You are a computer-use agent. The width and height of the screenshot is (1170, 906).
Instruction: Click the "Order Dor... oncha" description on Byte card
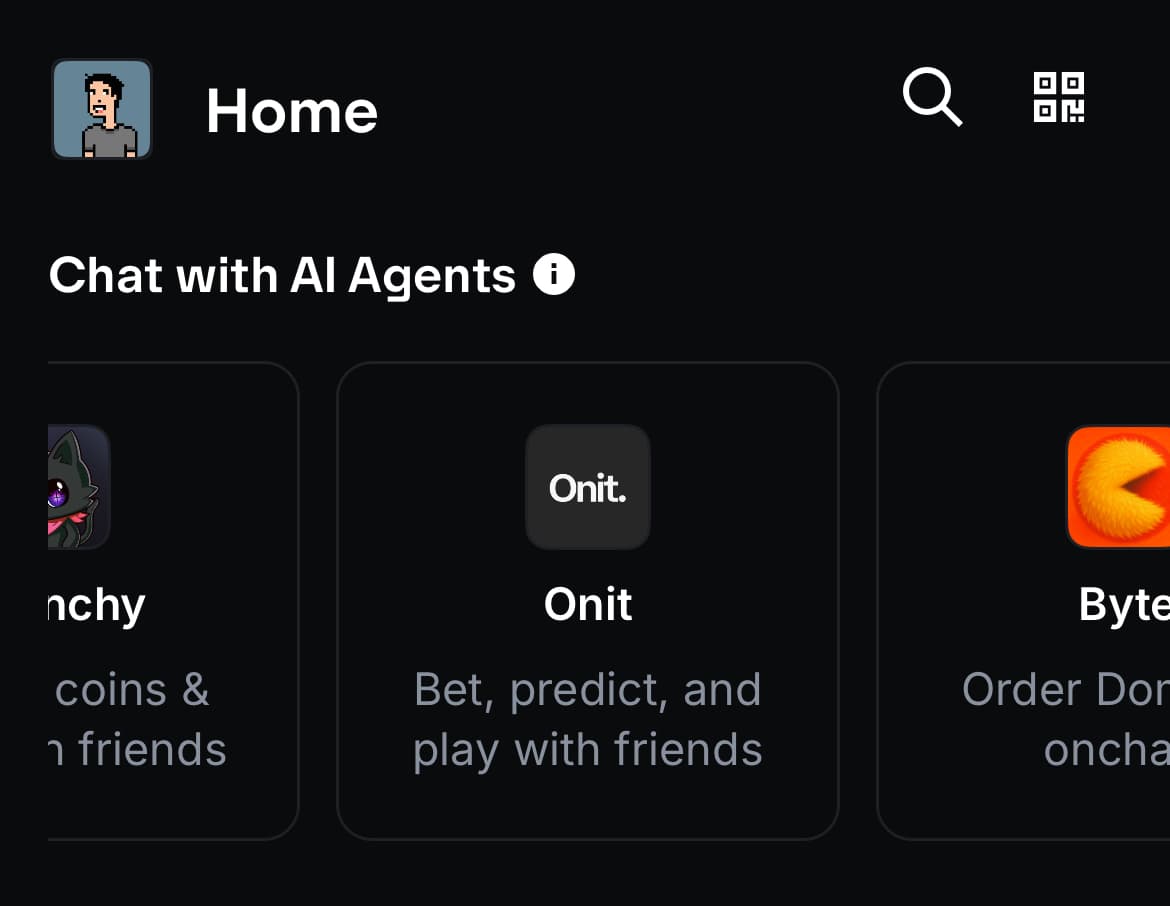pyautogui.click(x=1066, y=719)
